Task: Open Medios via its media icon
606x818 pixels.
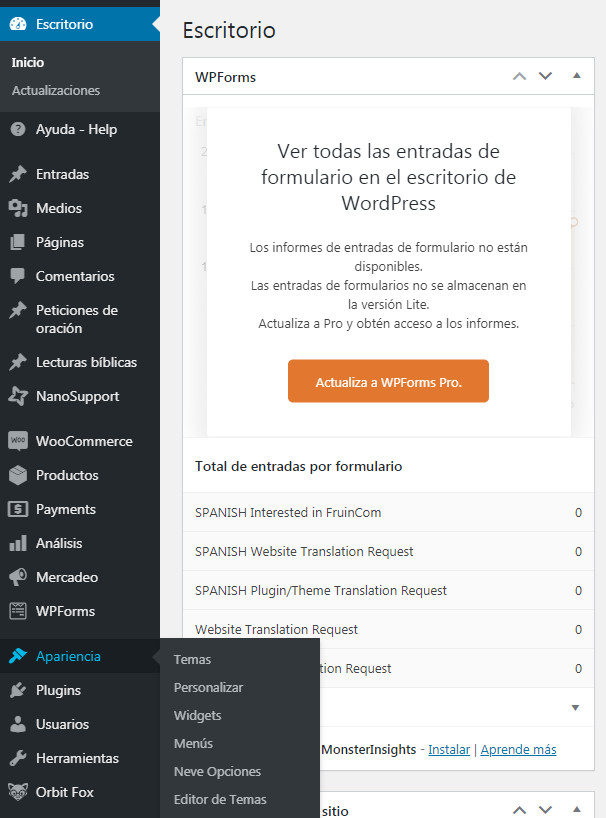Action: pyautogui.click(x=17, y=208)
